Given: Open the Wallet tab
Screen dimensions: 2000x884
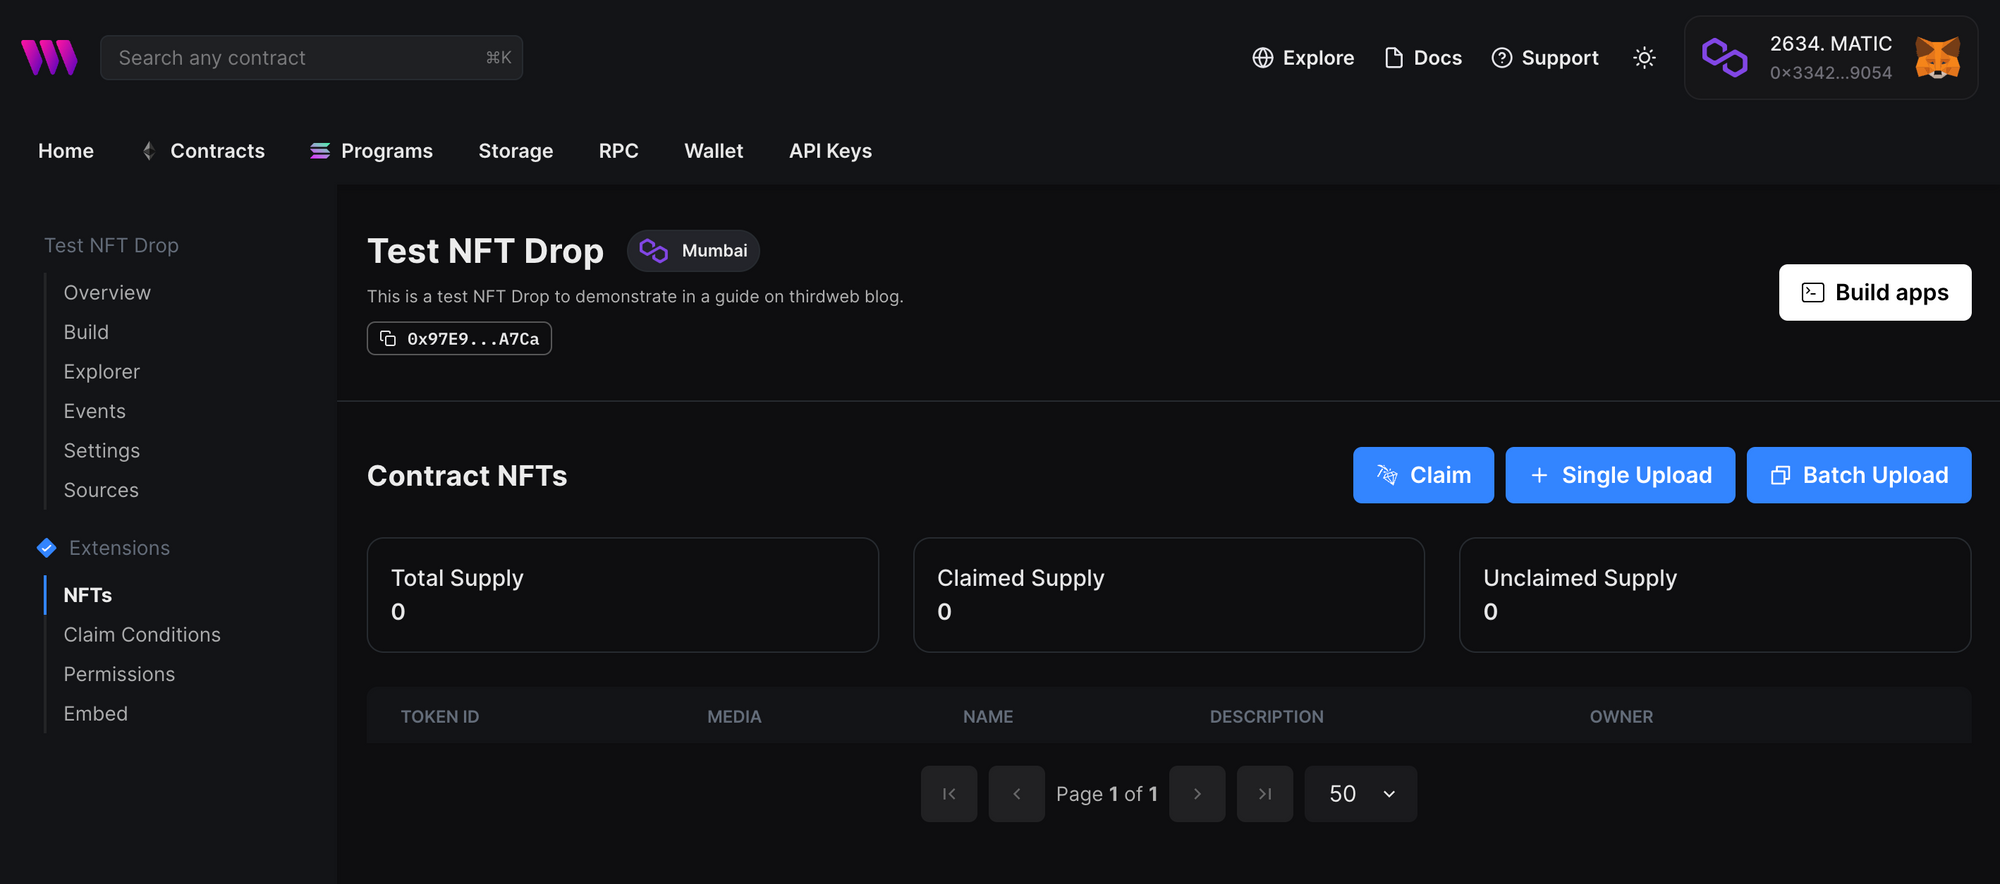Looking at the screenshot, I should 714,151.
